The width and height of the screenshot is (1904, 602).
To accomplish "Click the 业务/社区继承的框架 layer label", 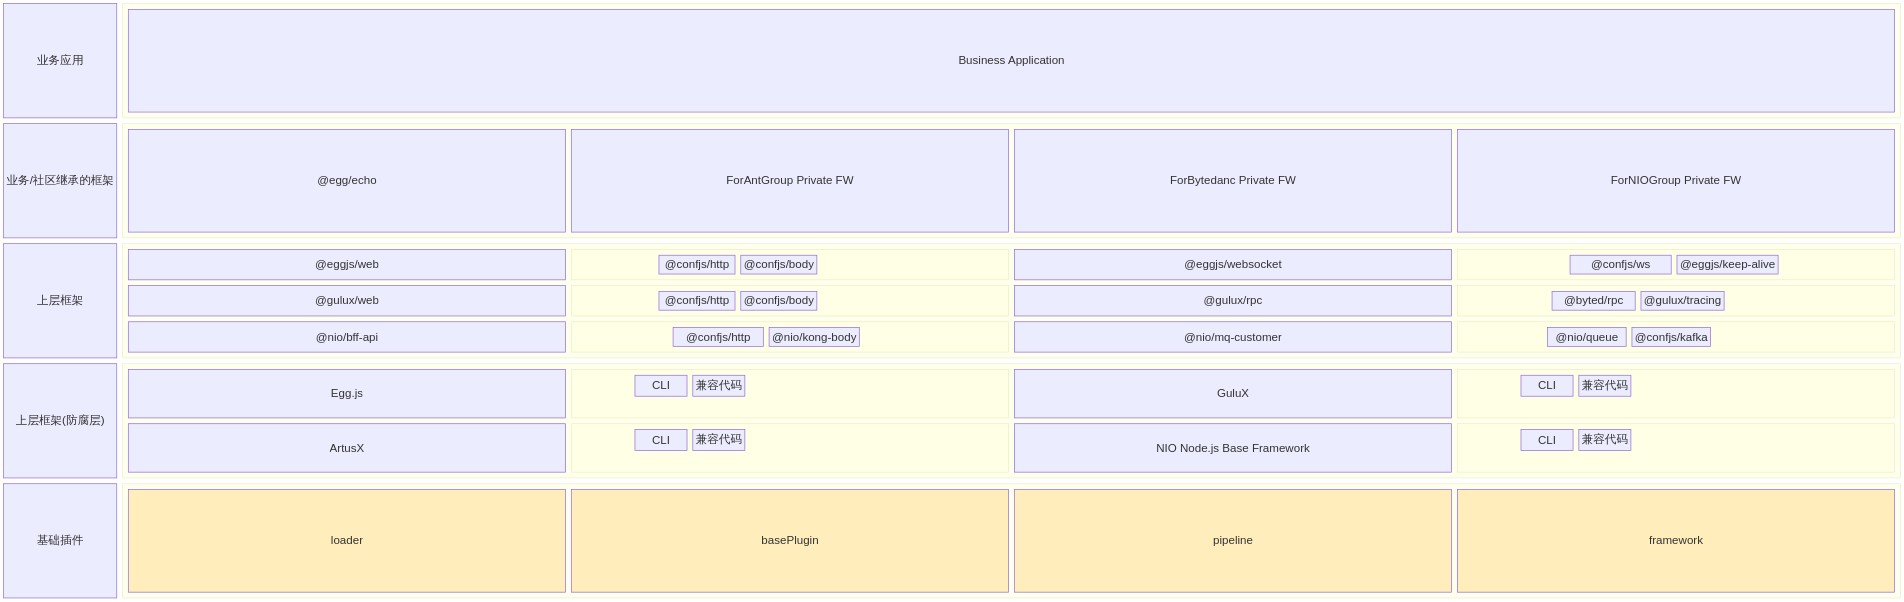I will (60, 181).
